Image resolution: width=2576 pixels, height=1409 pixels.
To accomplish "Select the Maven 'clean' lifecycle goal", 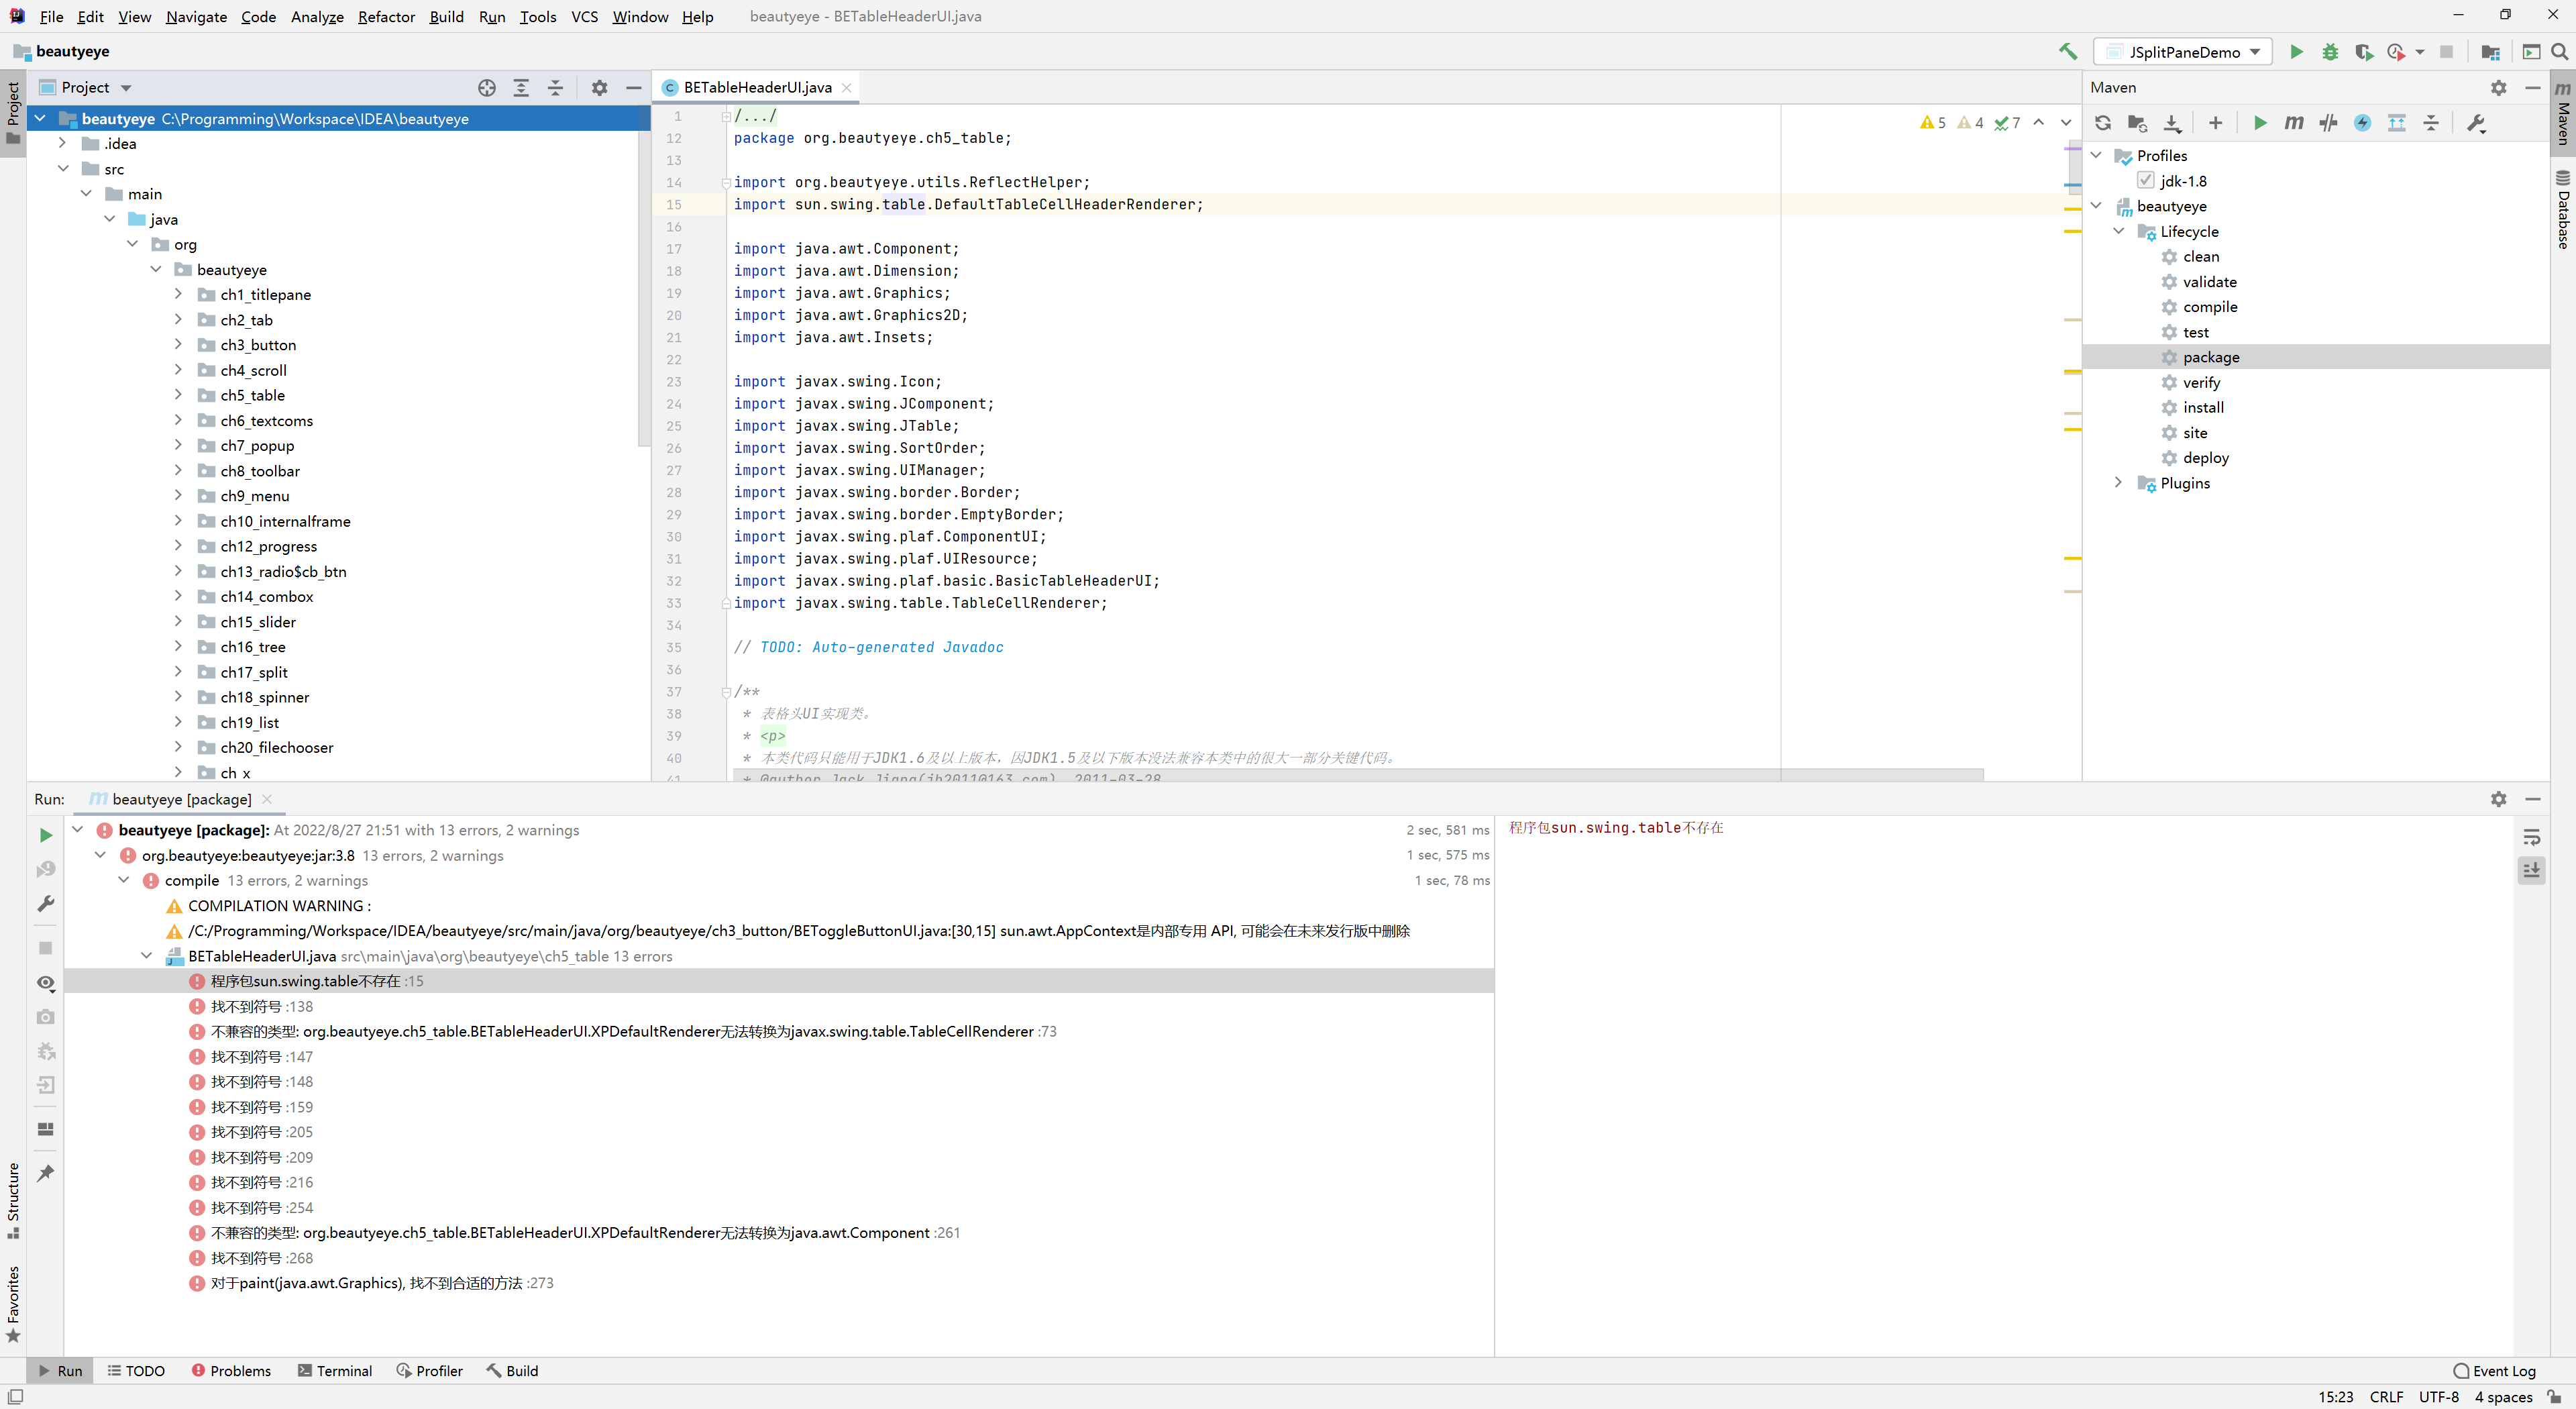I will tap(2200, 256).
